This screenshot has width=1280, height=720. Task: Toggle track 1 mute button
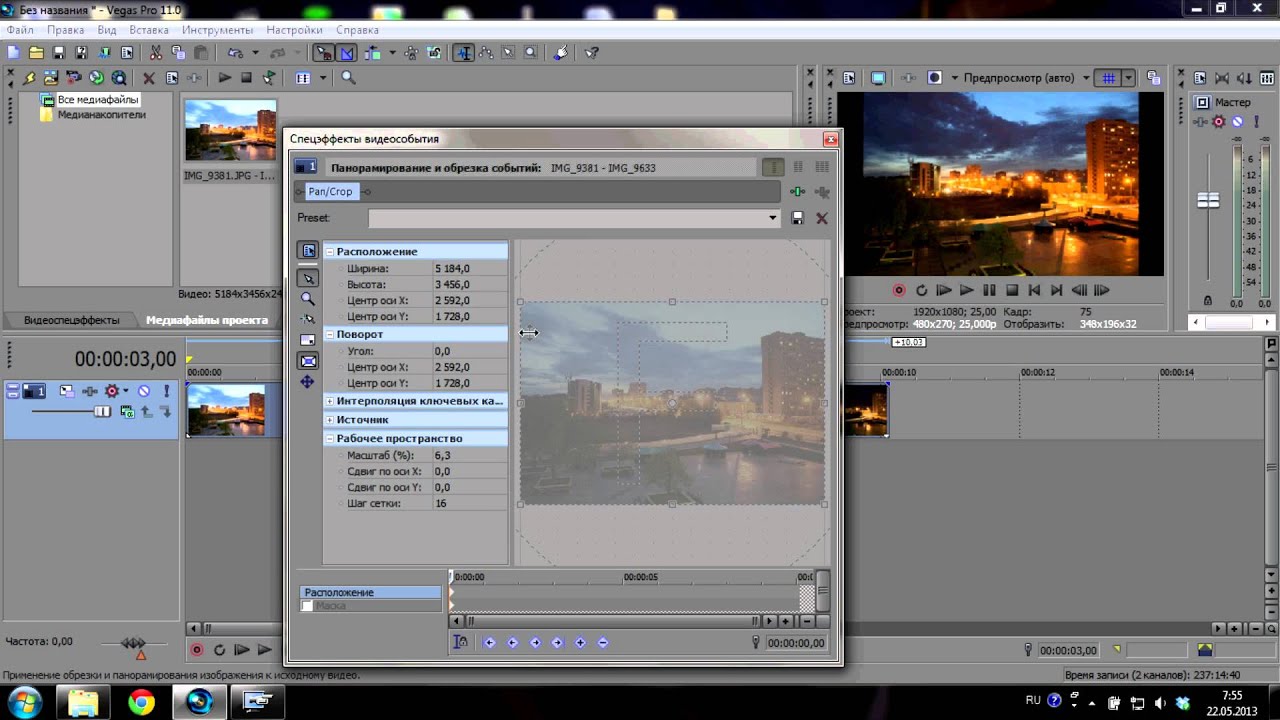pos(144,391)
